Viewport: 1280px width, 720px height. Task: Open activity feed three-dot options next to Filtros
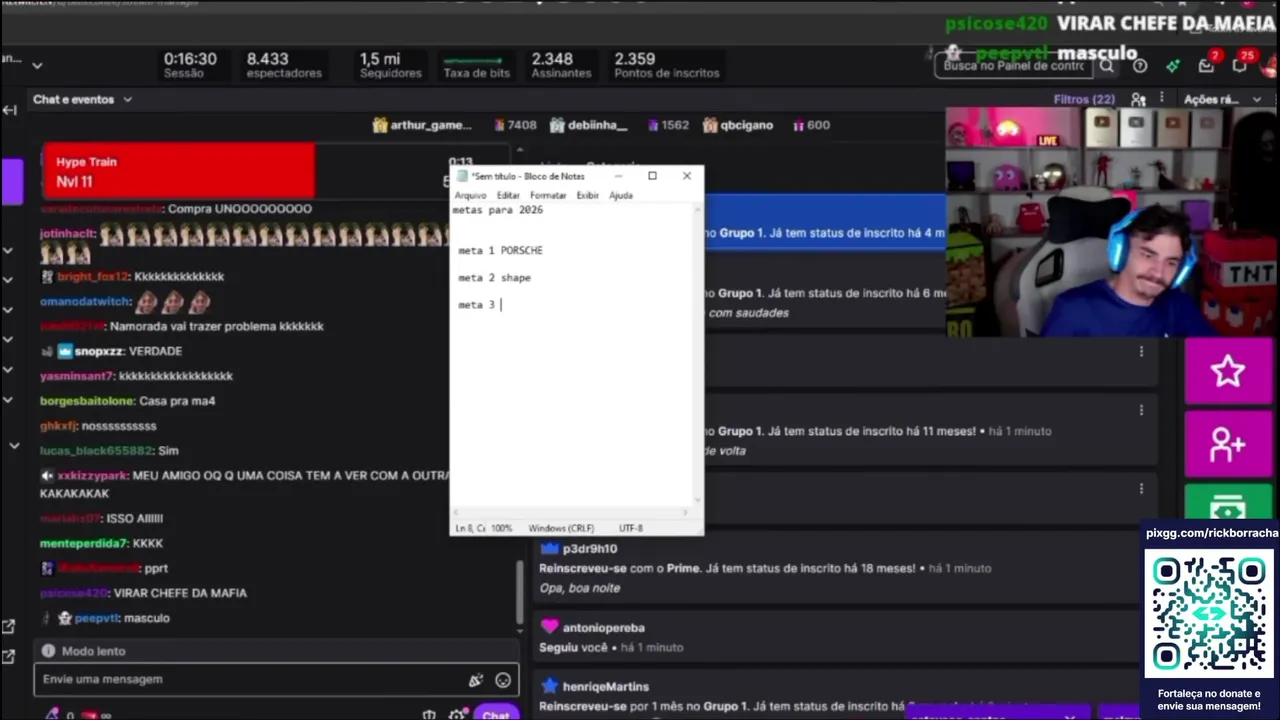point(1164,99)
